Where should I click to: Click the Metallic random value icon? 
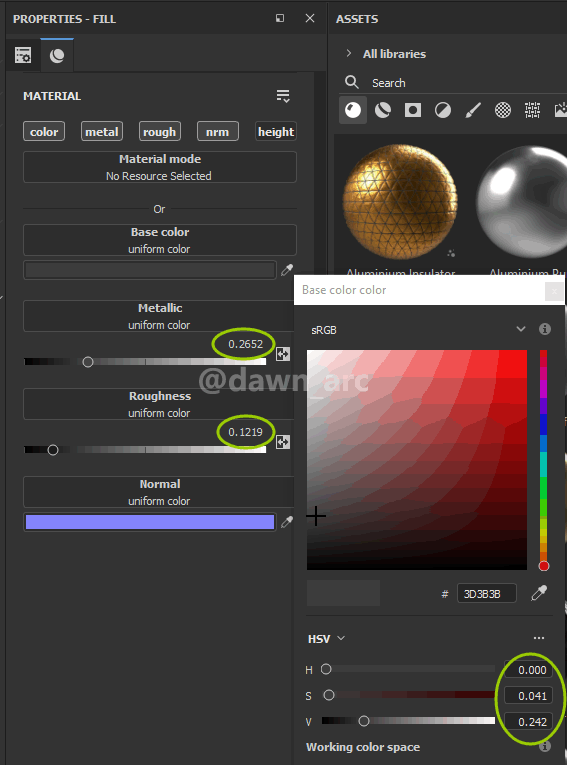(x=283, y=354)
